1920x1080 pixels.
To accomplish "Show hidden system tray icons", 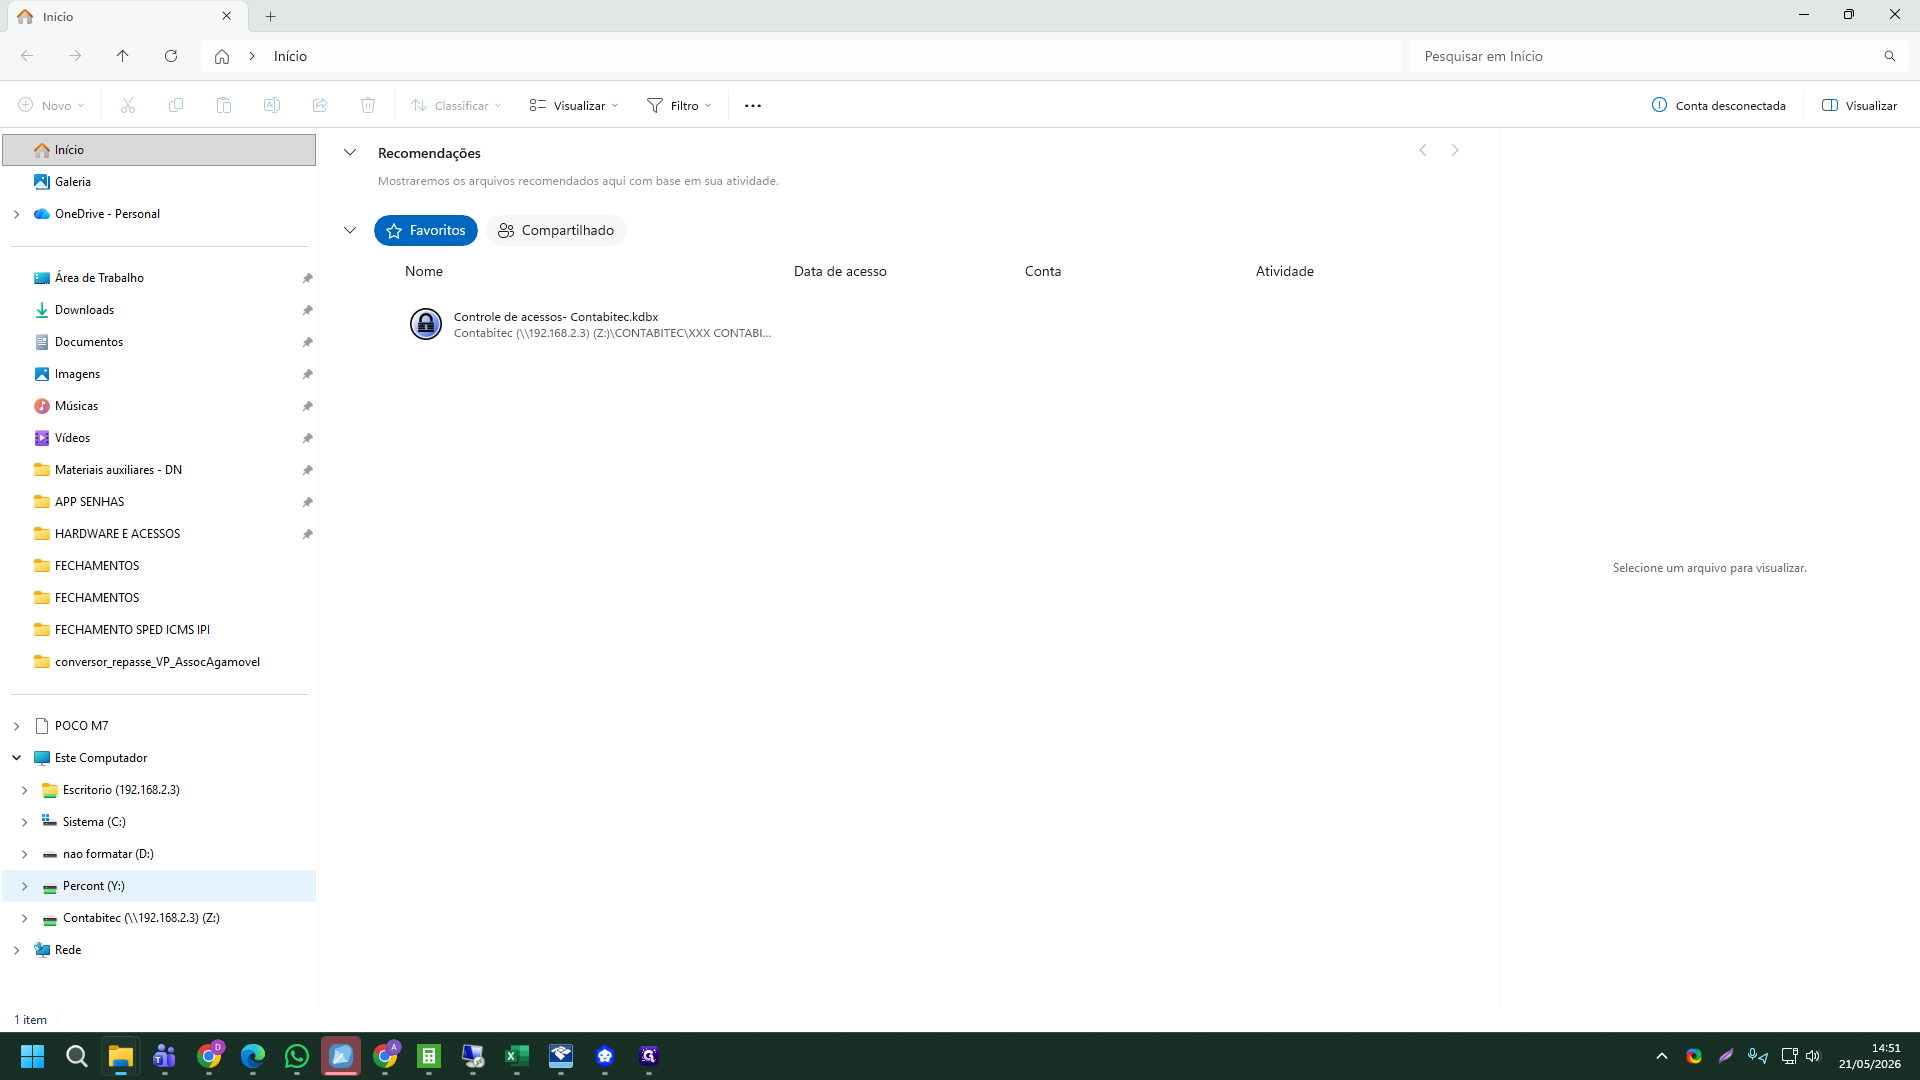I will 1662,1056.
